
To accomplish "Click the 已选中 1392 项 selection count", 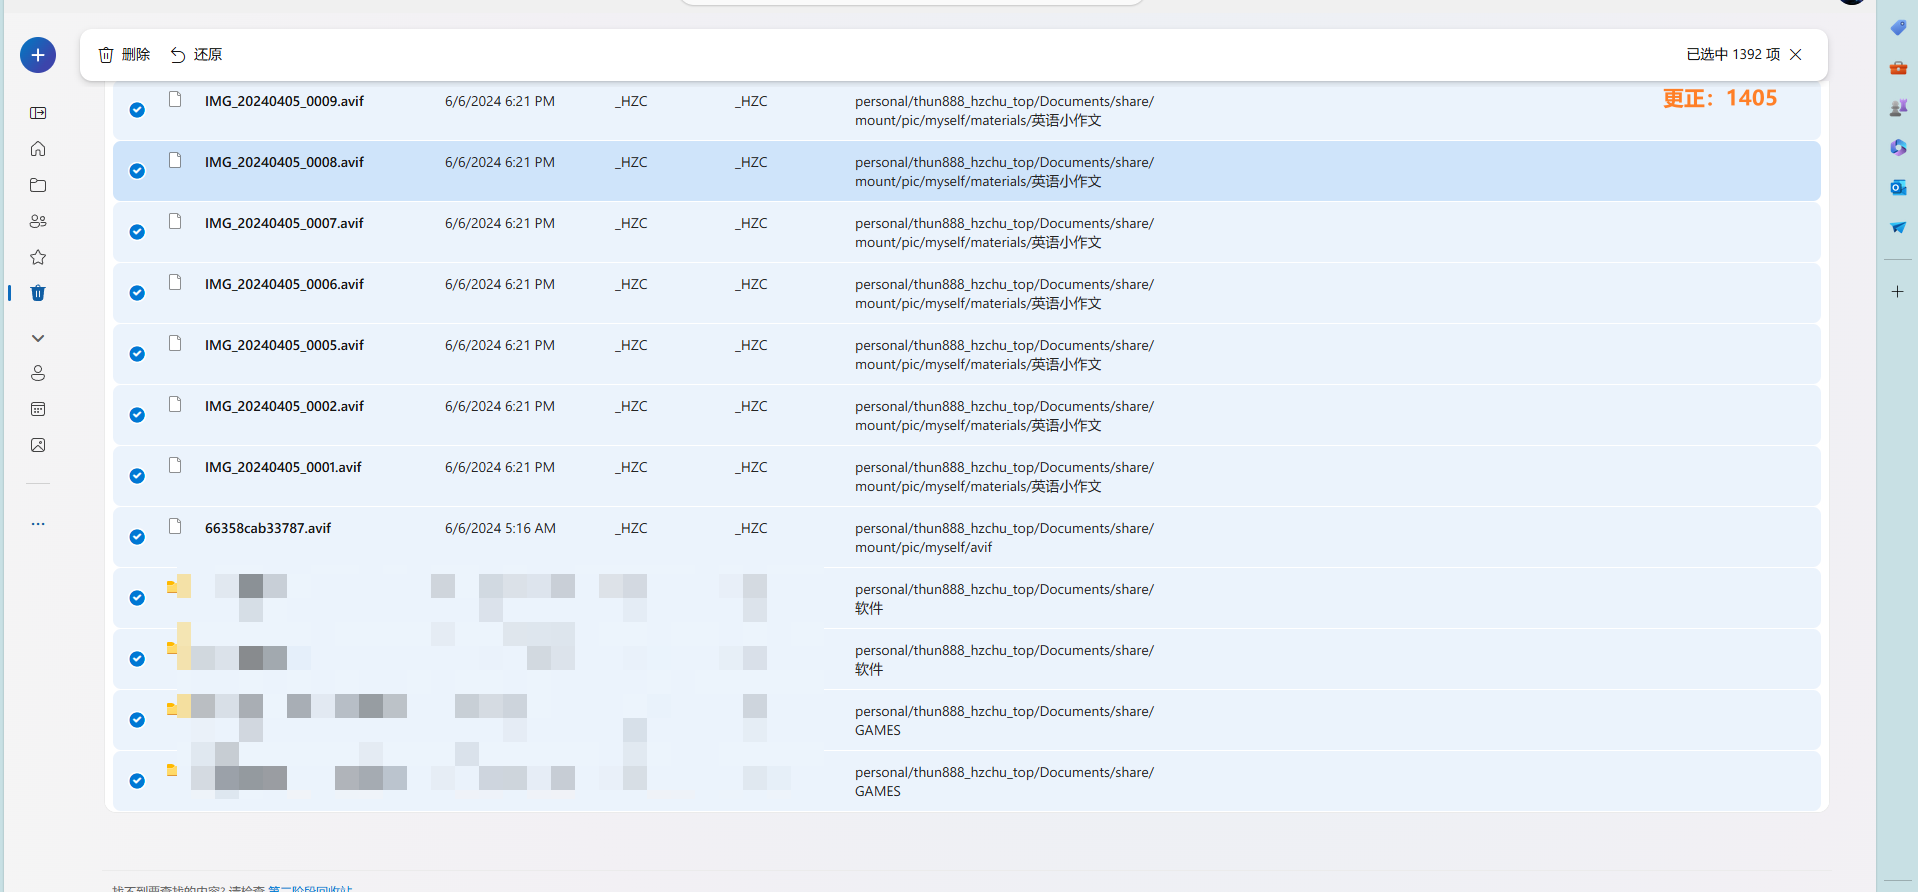I will 1733,54.
